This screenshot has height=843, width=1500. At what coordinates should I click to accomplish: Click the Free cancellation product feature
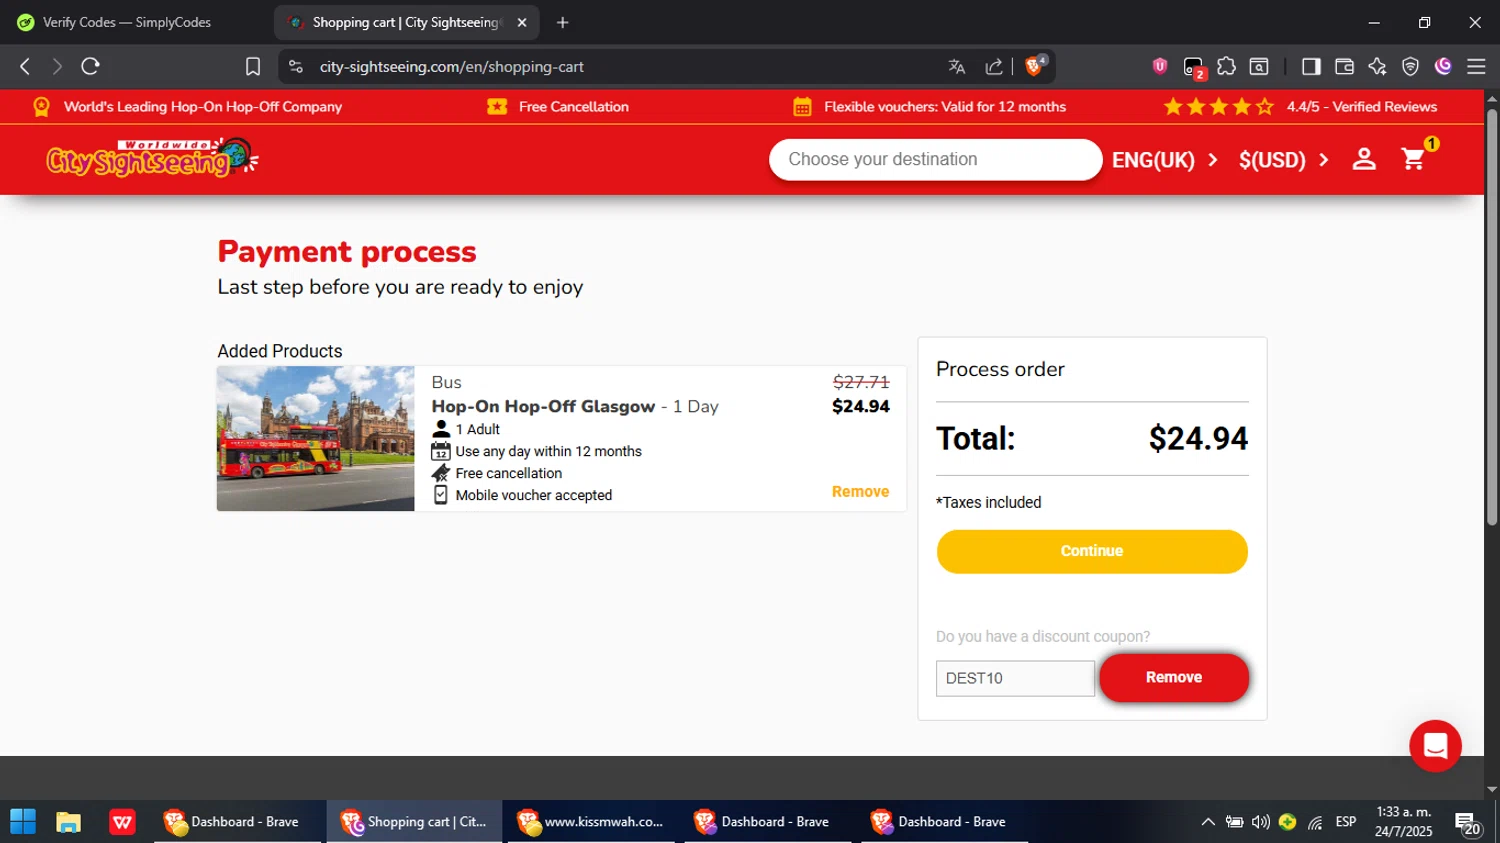(508, 473)
